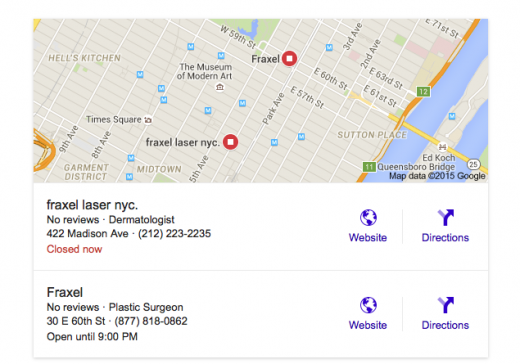The height and width of the screenshot is (364, 520).
Task: Click the fraxel laser nyc. red map pin
Action: coord(230,142)
